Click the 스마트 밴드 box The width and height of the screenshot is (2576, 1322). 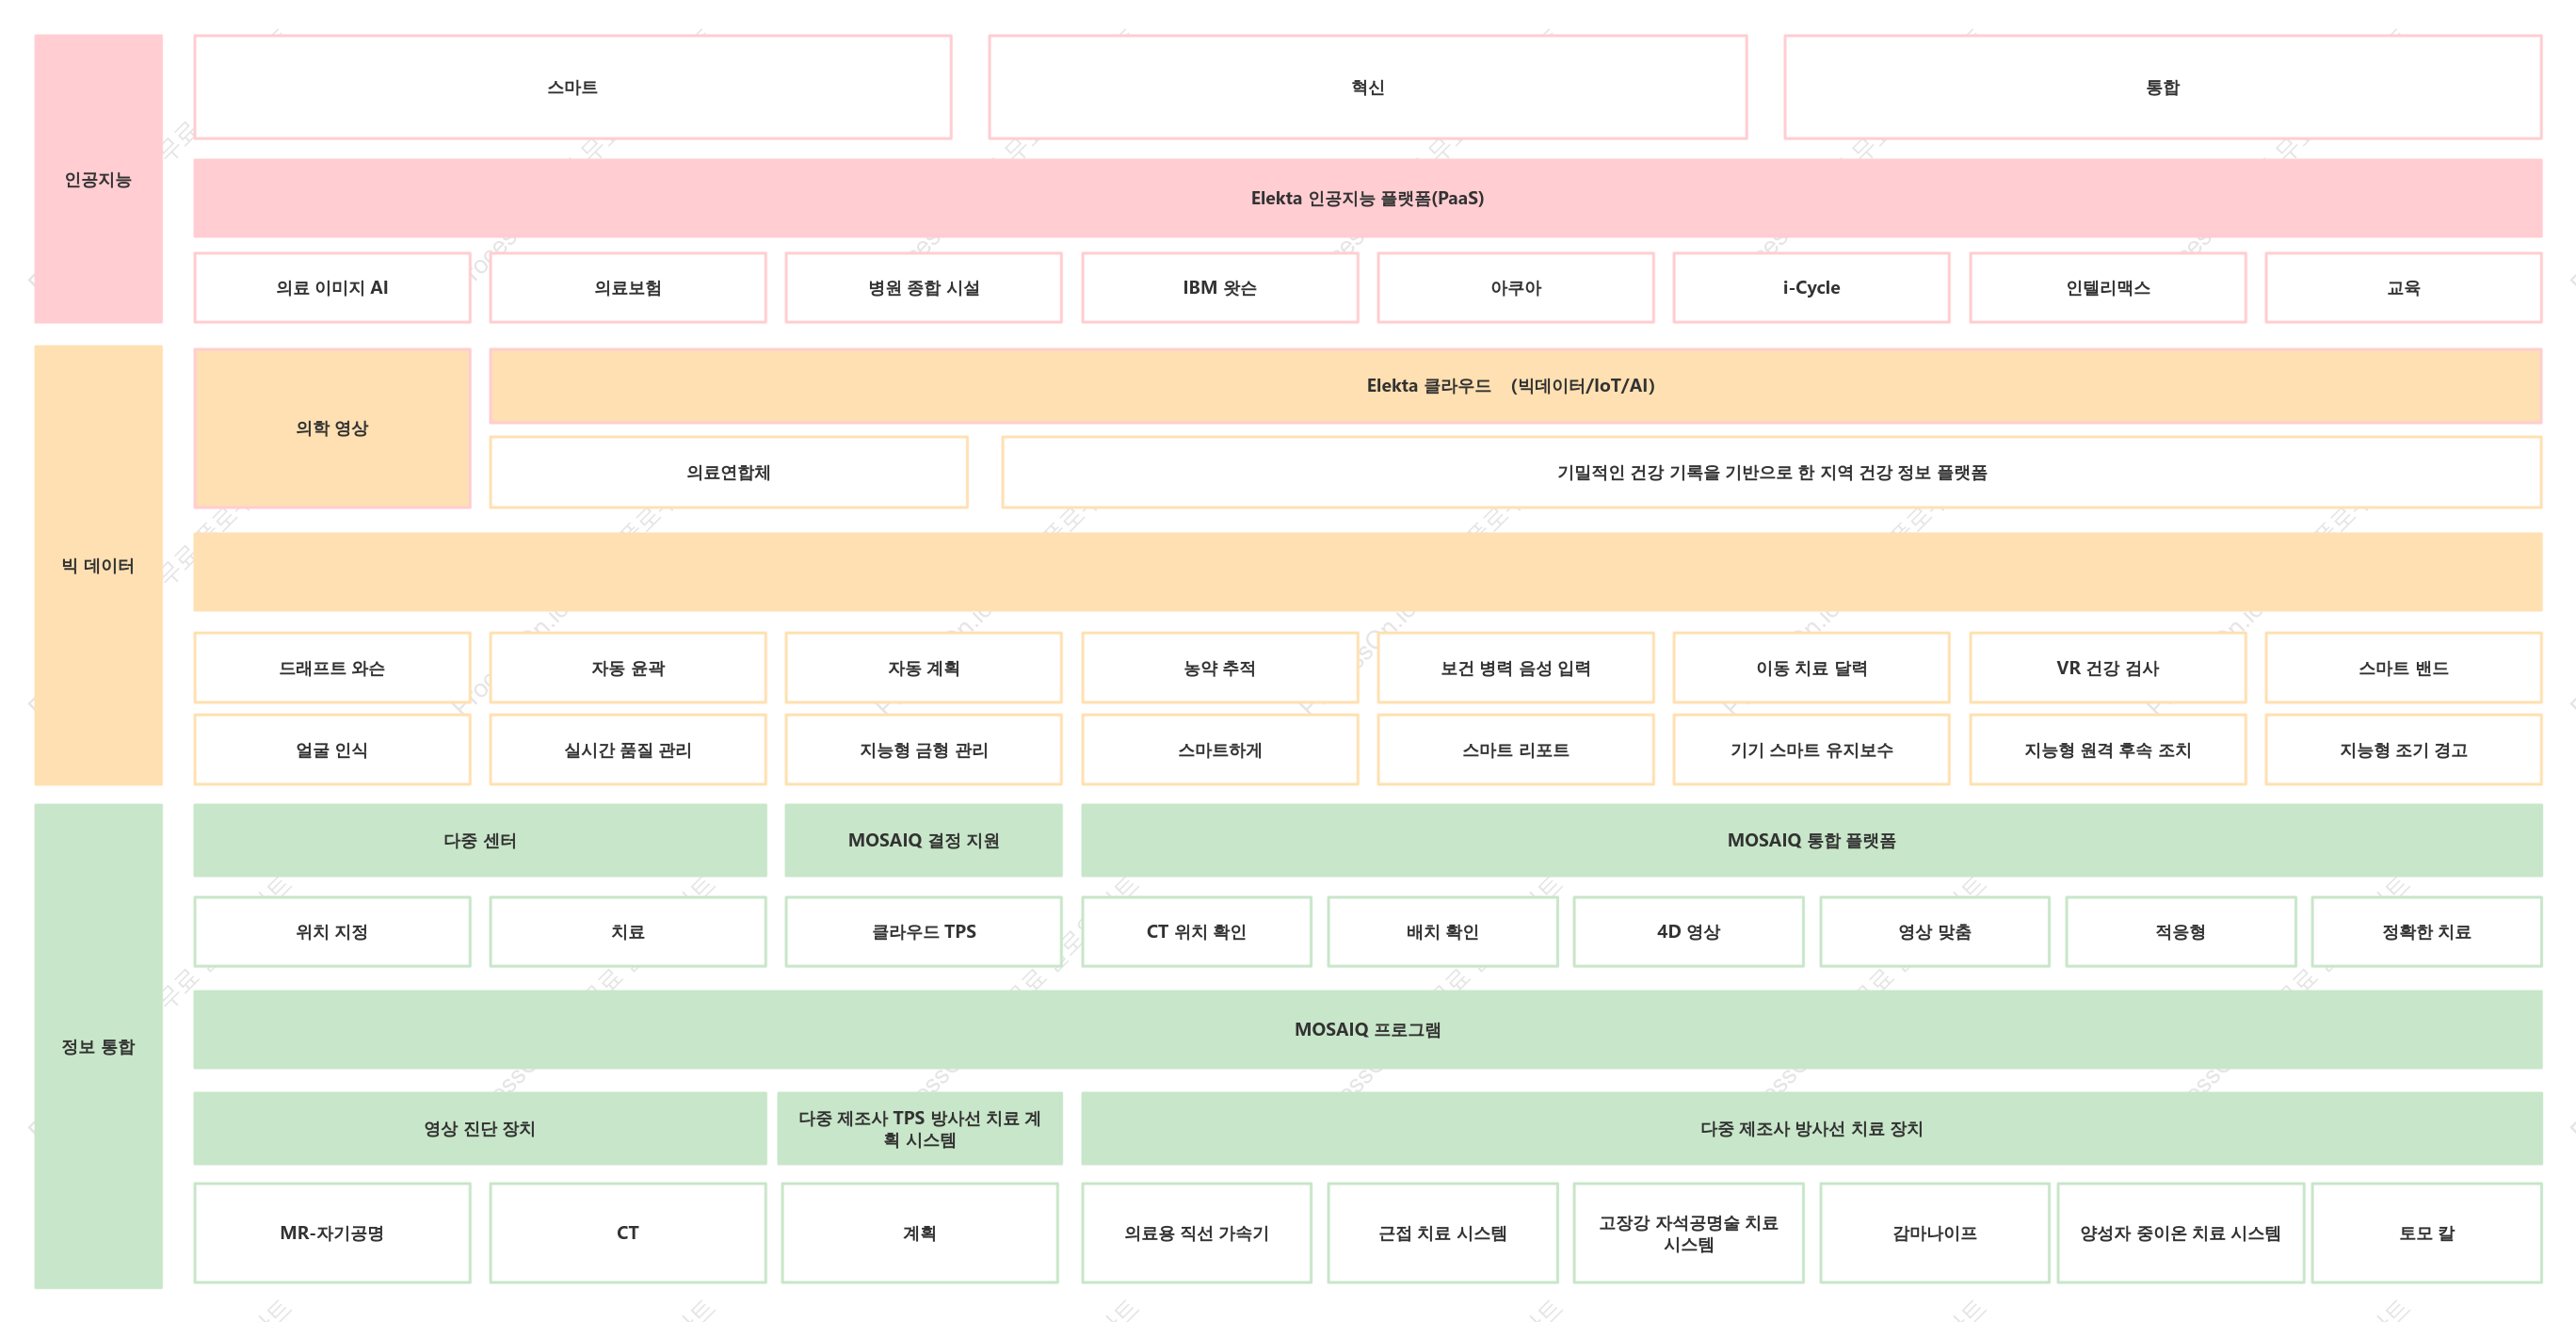click(2403, 668)
